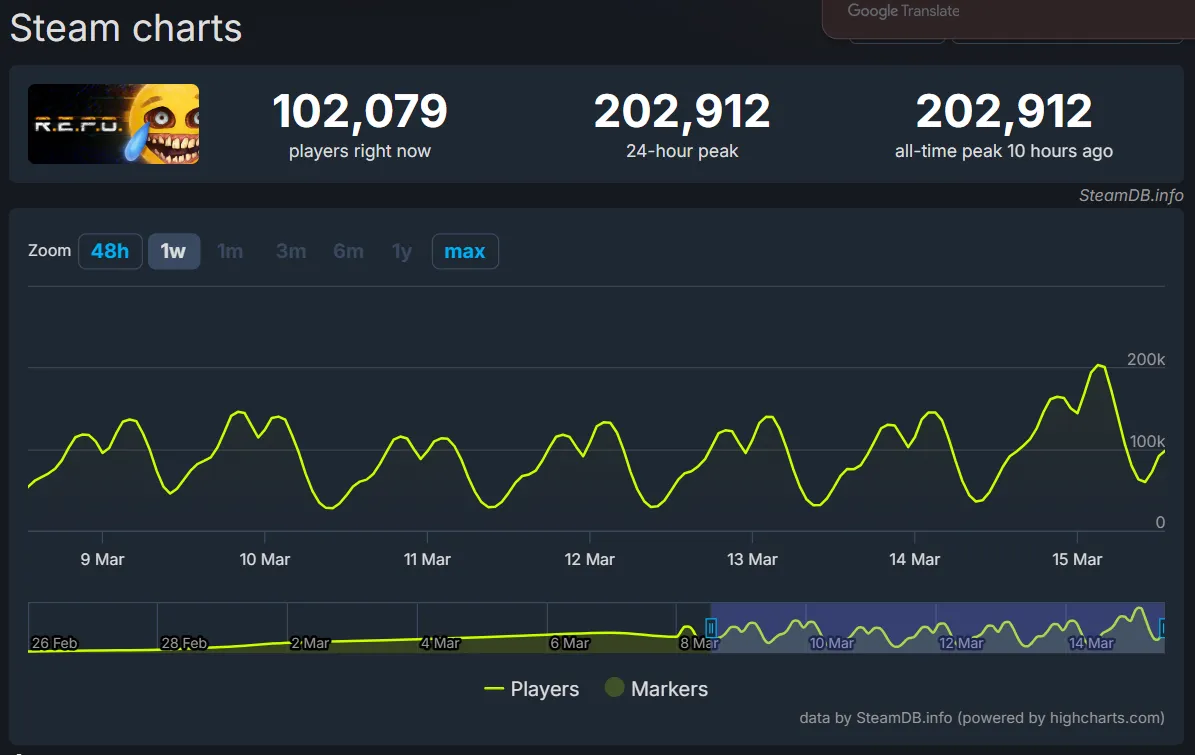1195x755 pixels.
Task: Click the Google Translate popup header
Action: (x=903, y=11)
